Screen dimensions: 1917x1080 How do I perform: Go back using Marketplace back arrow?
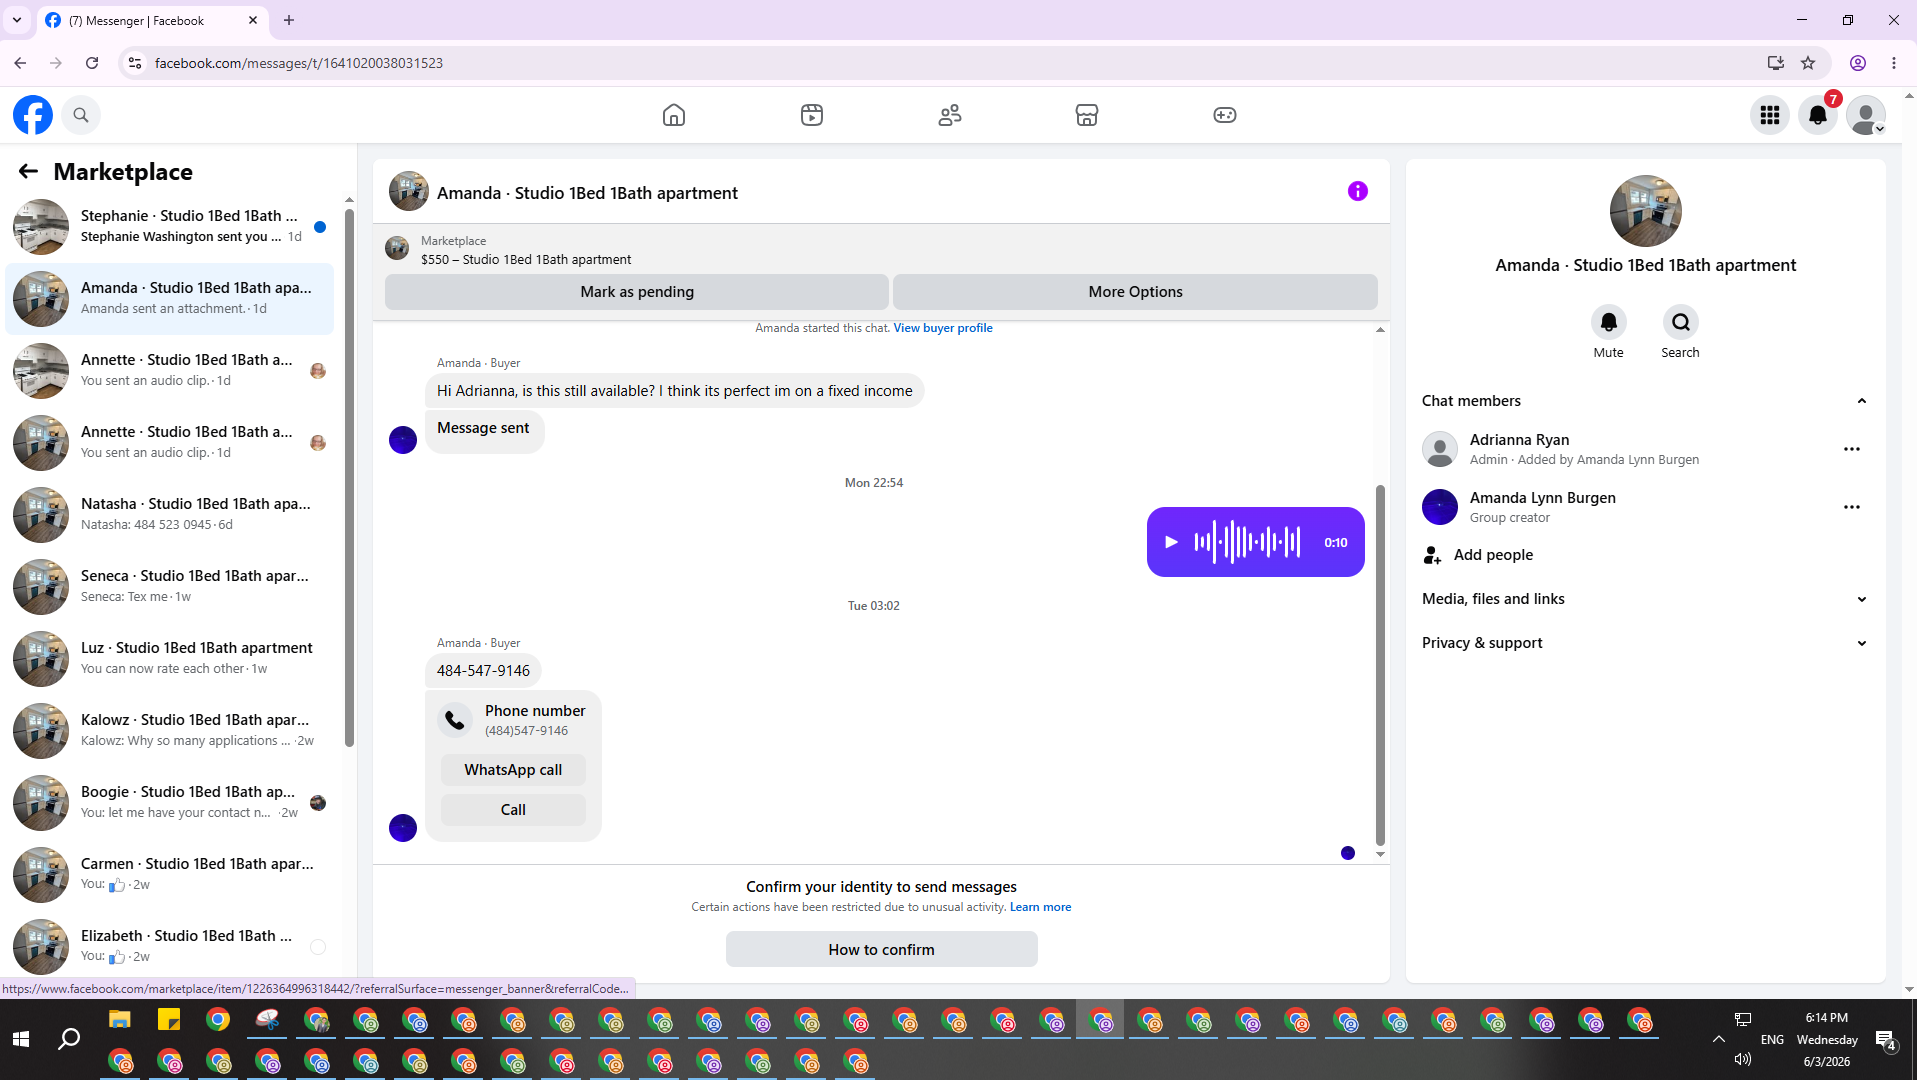[x=28, y=172]
